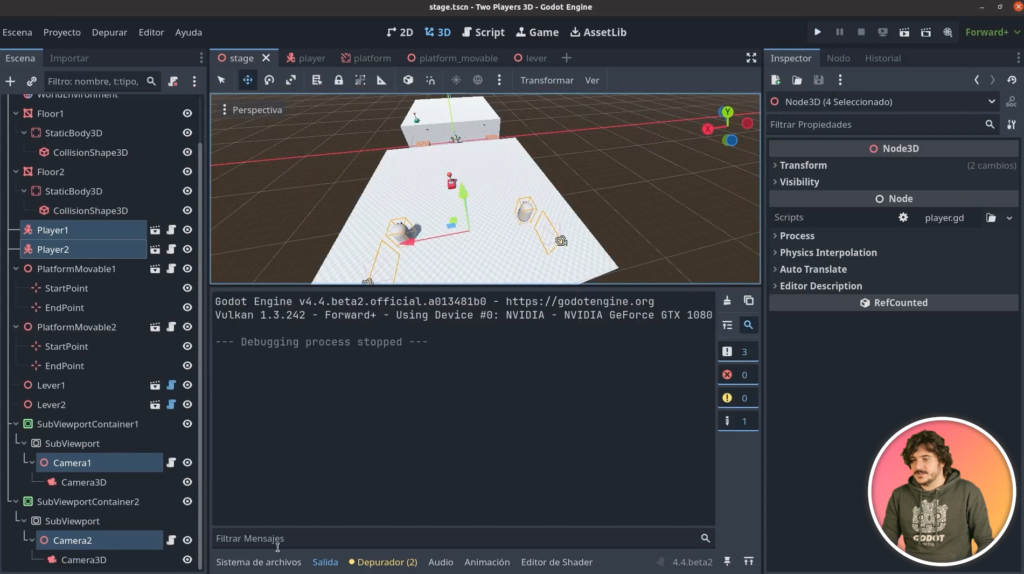Clear the output log
This screenshot has width=1024, height=574.
pos(727,301)
